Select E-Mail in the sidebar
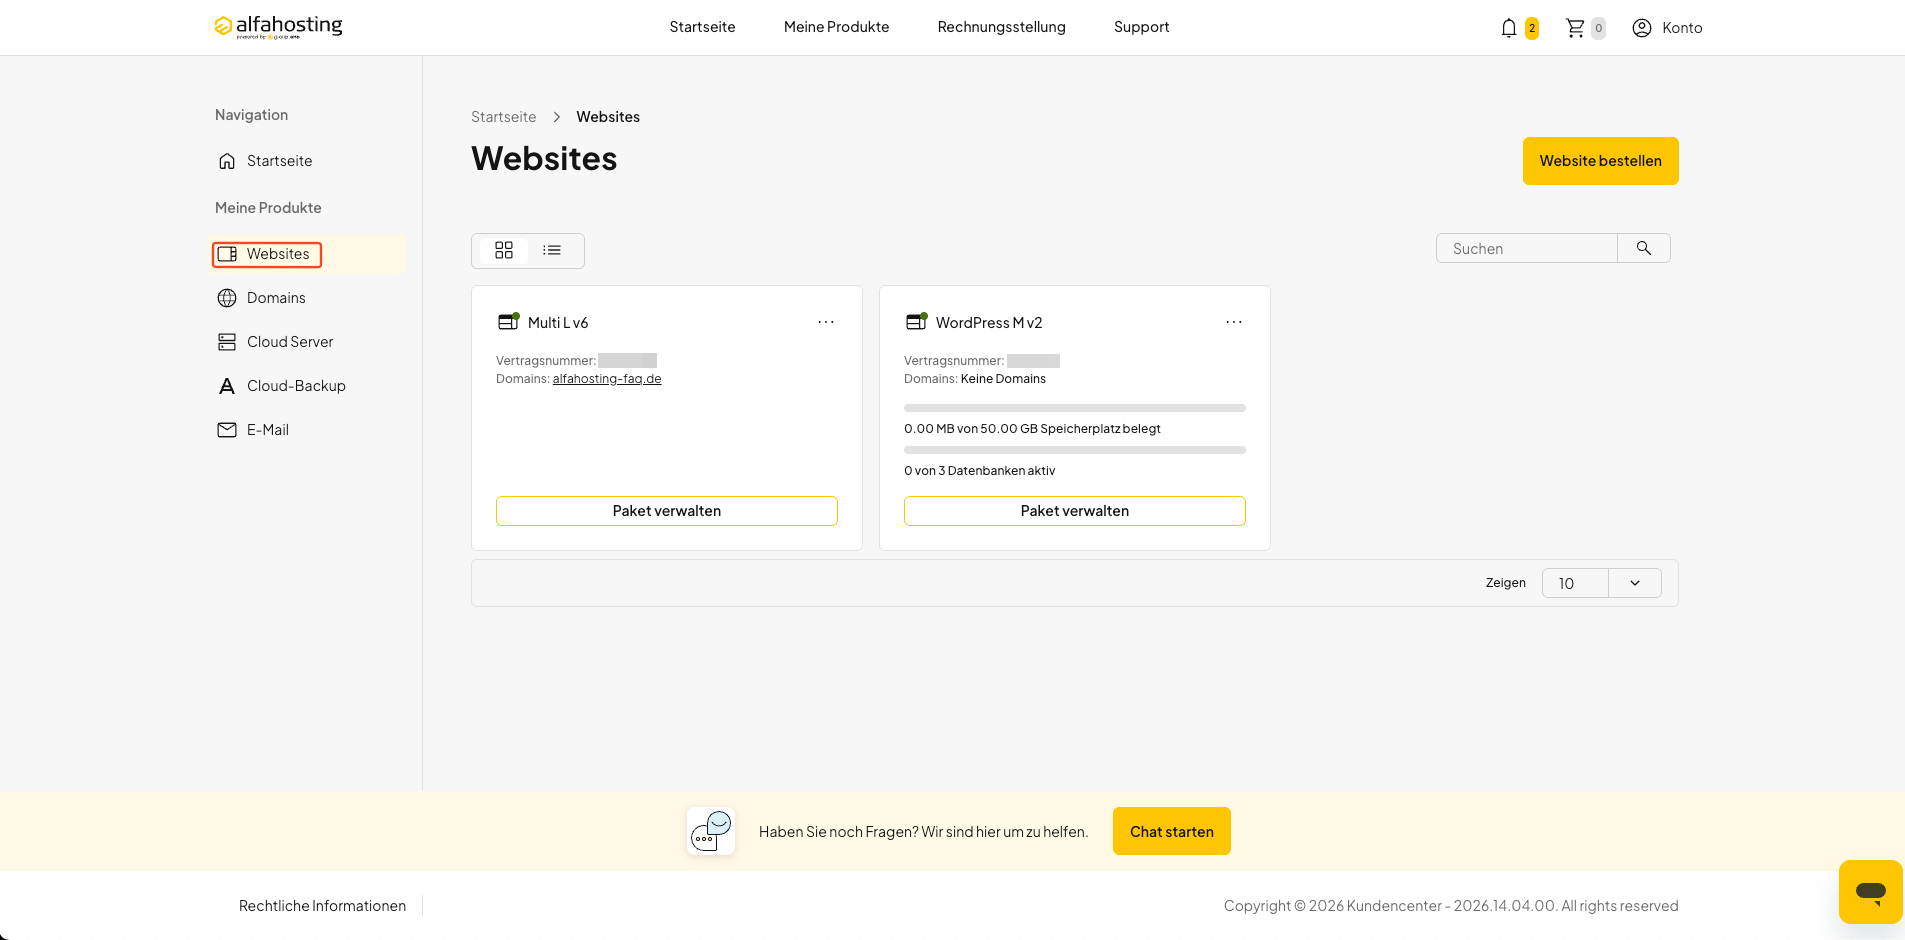 [268, 430]
